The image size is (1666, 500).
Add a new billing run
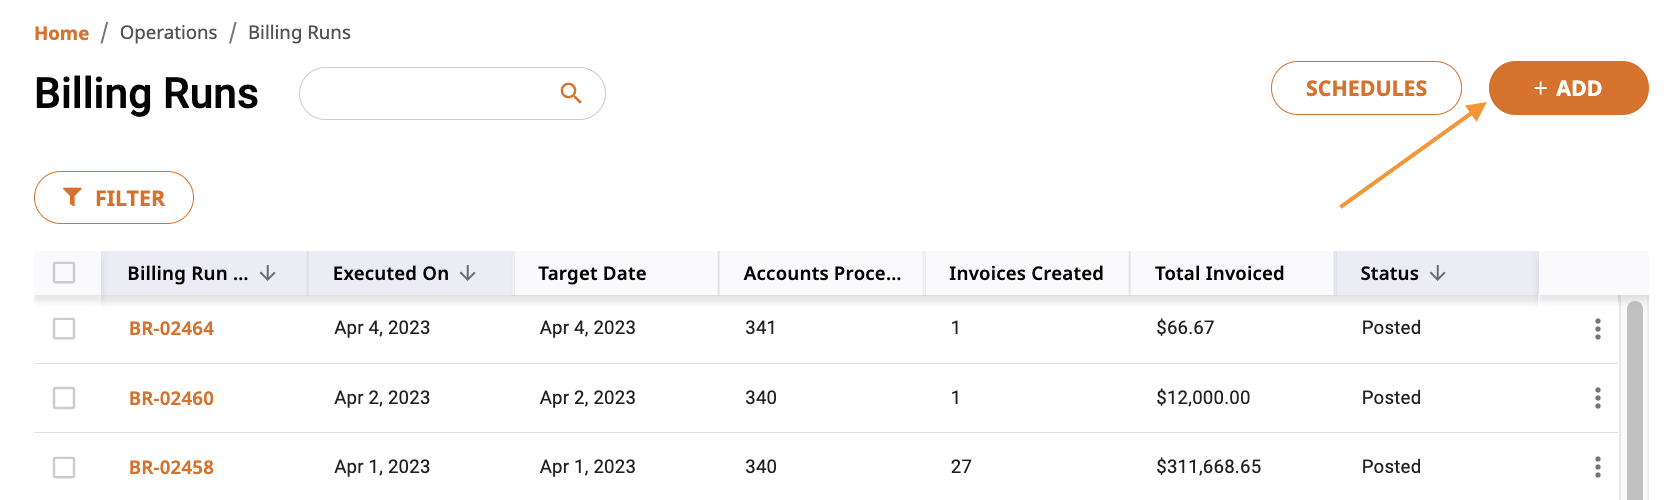[x=1568, y=88]
